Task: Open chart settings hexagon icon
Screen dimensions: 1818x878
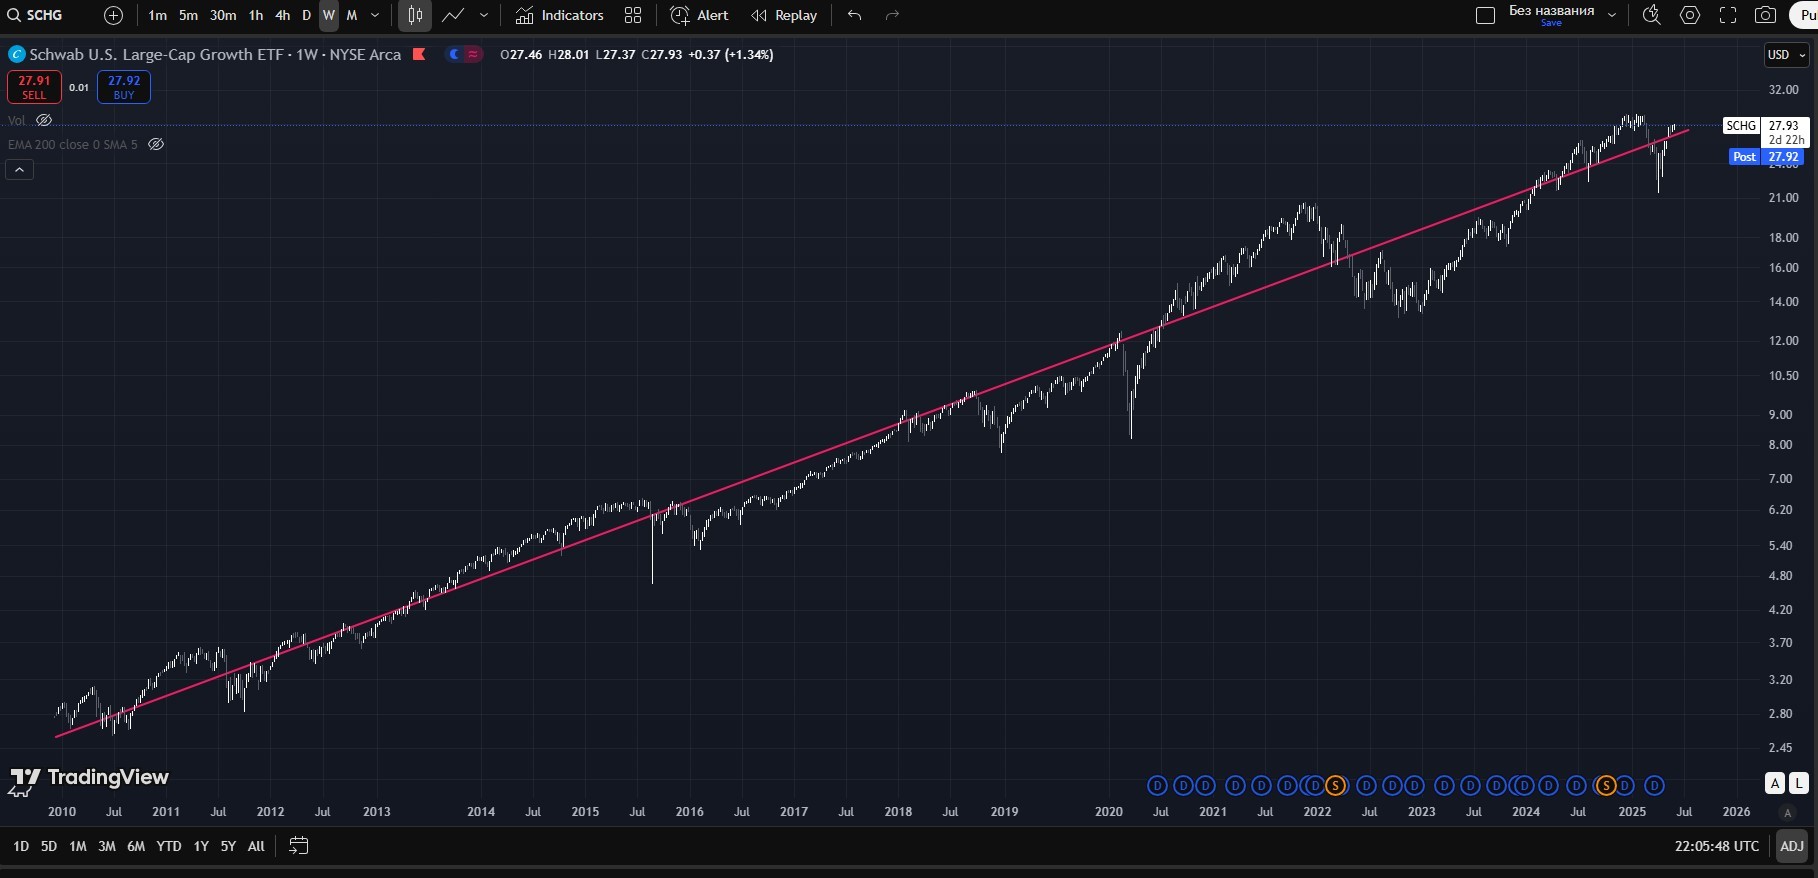Action: tap(1690, 15)
